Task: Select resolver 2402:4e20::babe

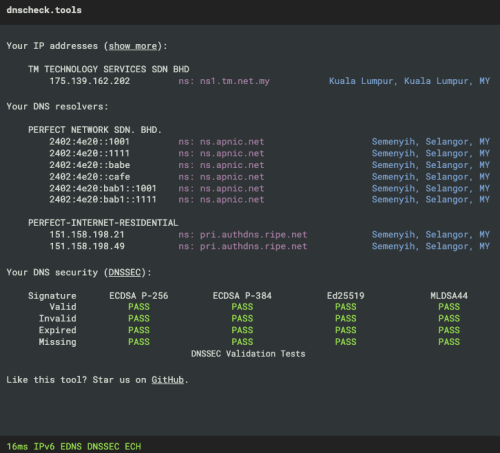Action: [x=90, y=165]
